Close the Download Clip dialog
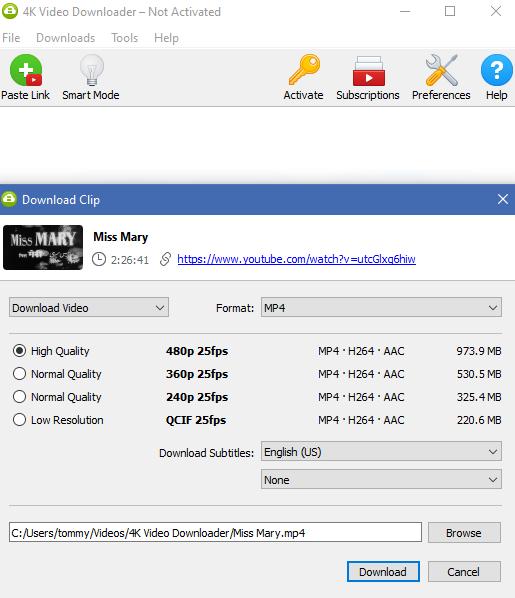Image resolution: width=515 pixels, height=598 pixels. click(x=503, y=199)
